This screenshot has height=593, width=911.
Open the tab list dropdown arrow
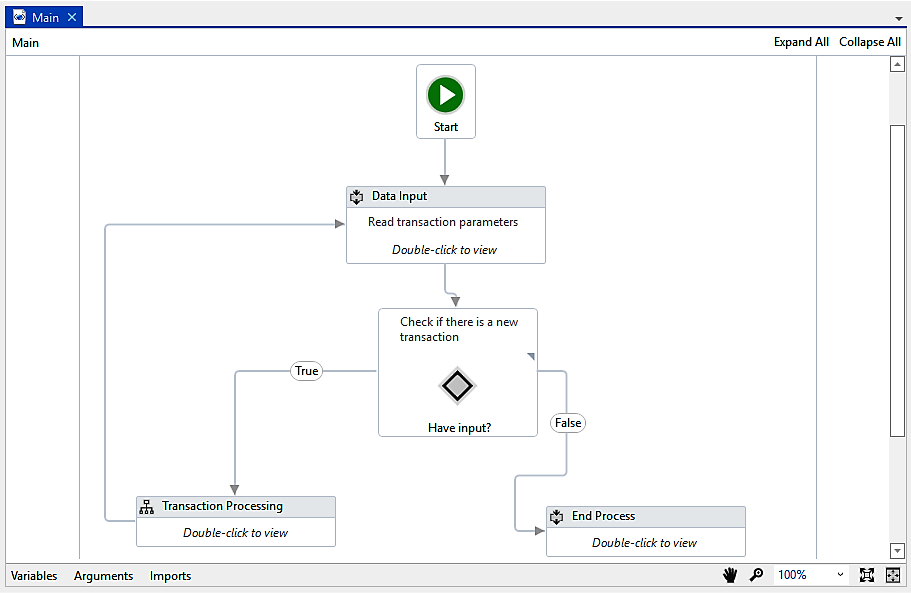point(899,19)
